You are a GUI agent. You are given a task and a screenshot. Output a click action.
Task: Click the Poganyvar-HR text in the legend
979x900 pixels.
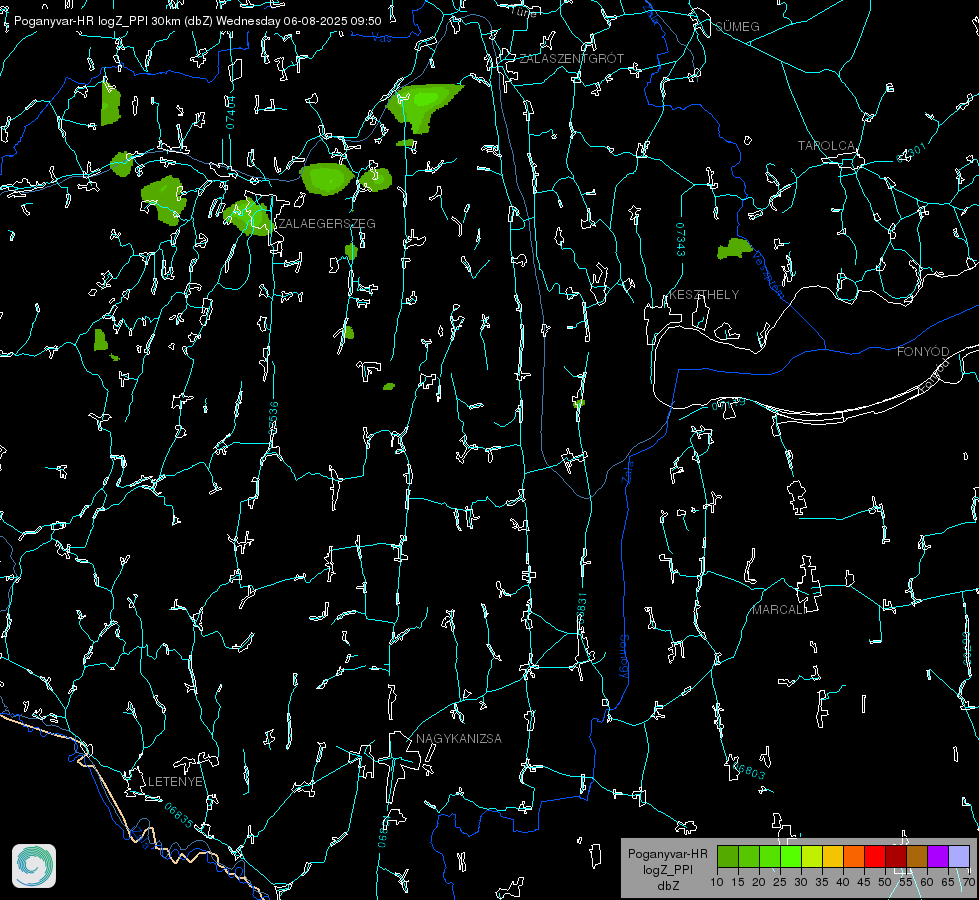click(x=667, y=853)
